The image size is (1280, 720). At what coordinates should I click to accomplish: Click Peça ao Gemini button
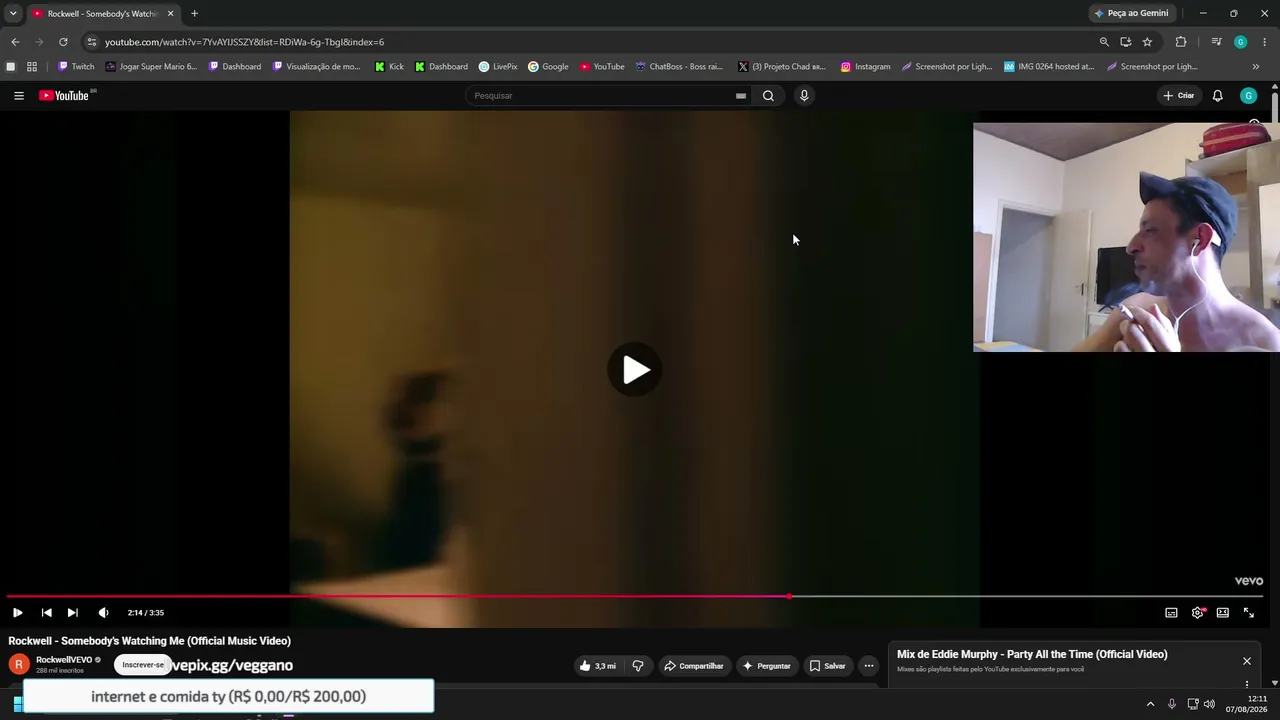click(x=1132, y=13)
